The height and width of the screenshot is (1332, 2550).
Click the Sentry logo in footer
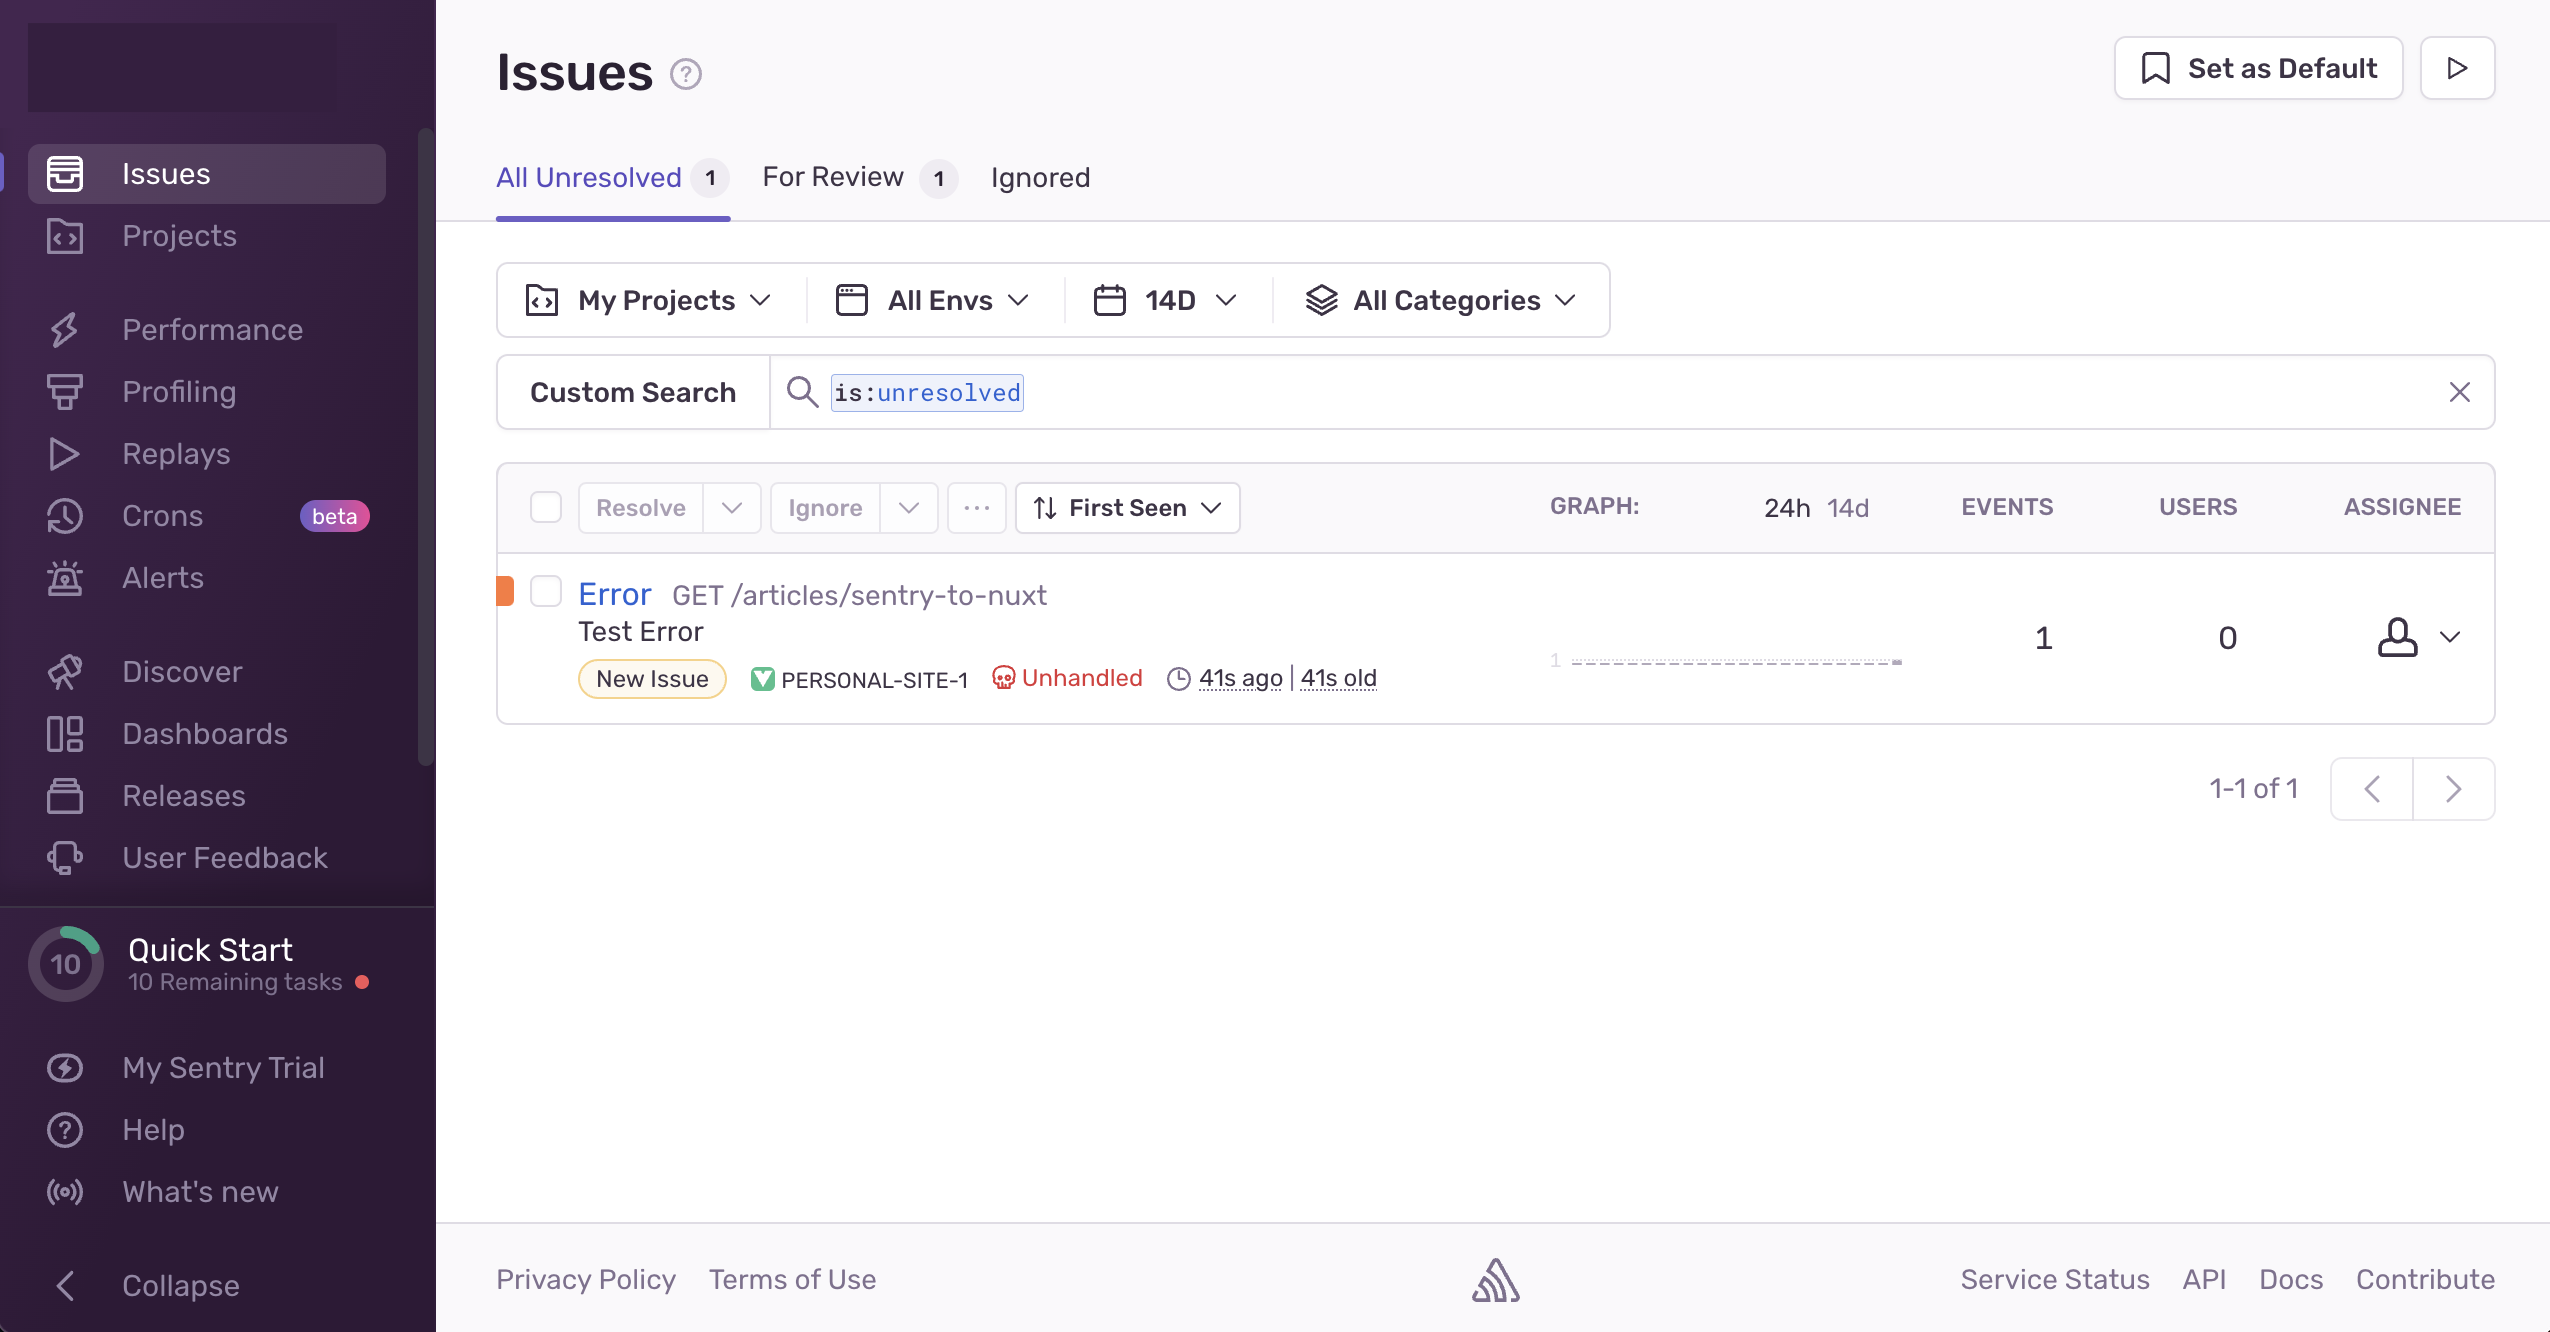[1495, 1280]
